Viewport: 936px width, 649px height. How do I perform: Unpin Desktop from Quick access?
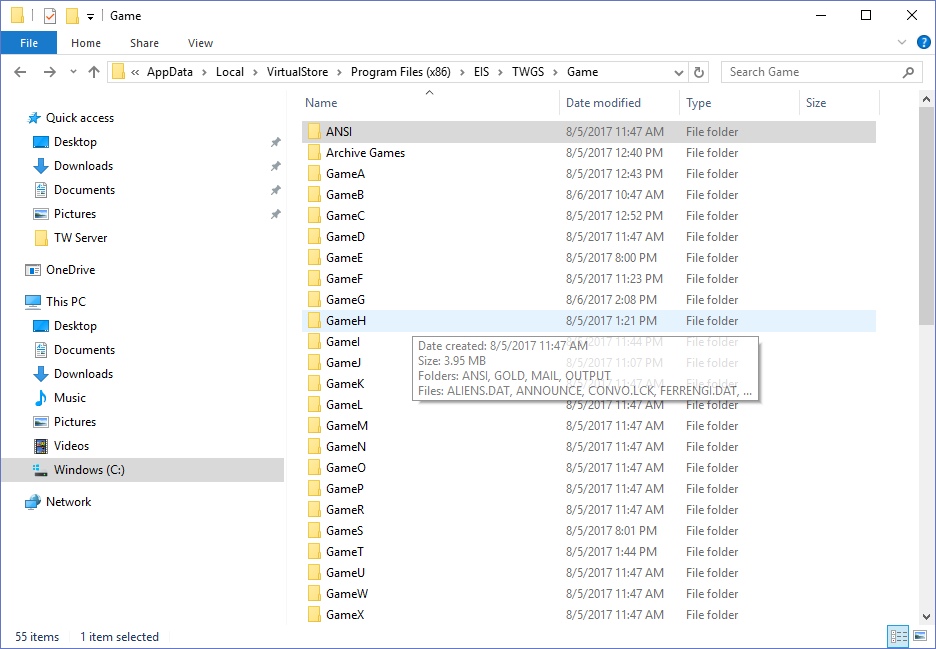[x=275, y=142]
